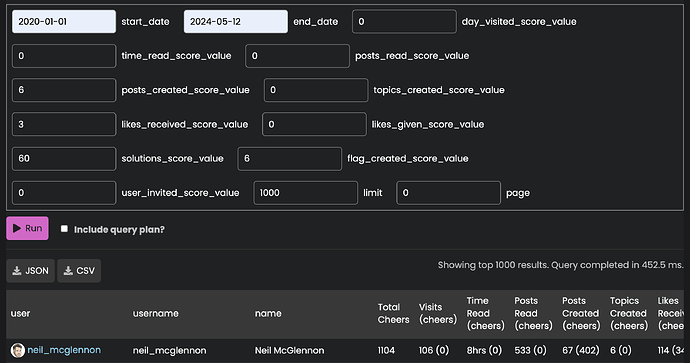Select the solutions_score_value field

pos(64,158)
